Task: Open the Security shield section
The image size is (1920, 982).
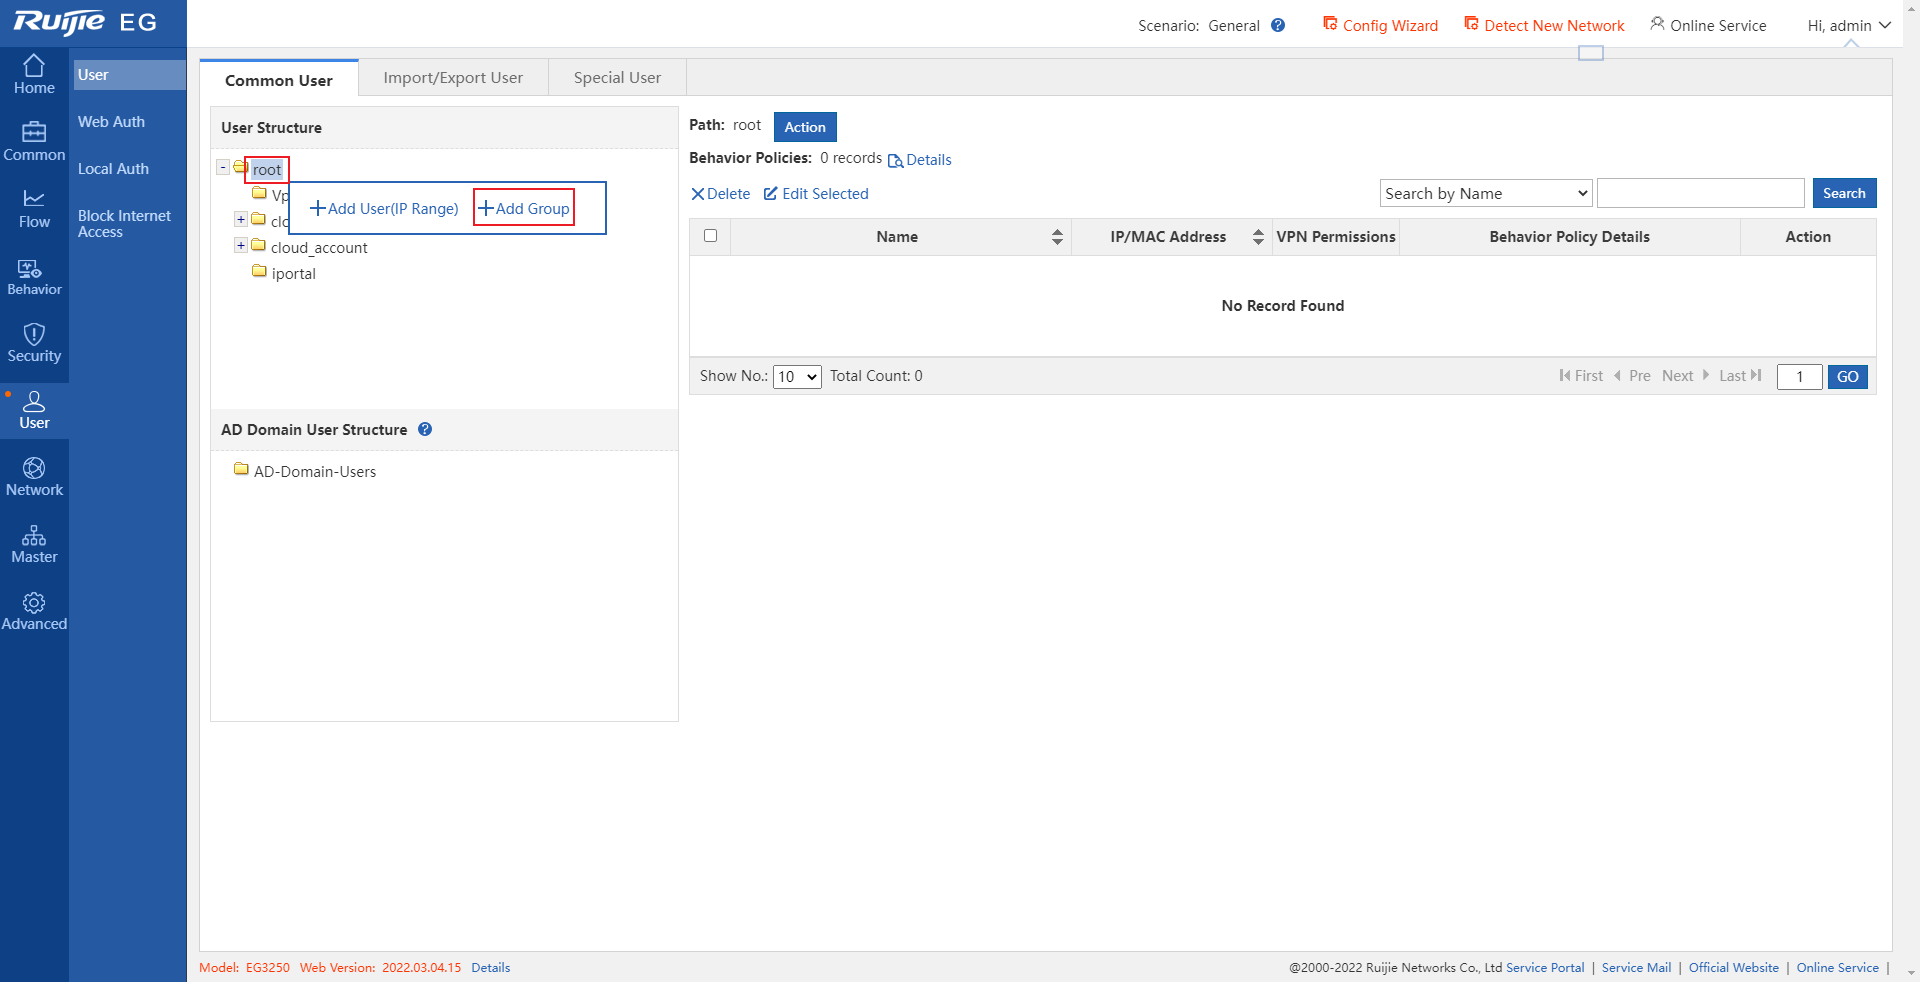Action: point(34,343)
